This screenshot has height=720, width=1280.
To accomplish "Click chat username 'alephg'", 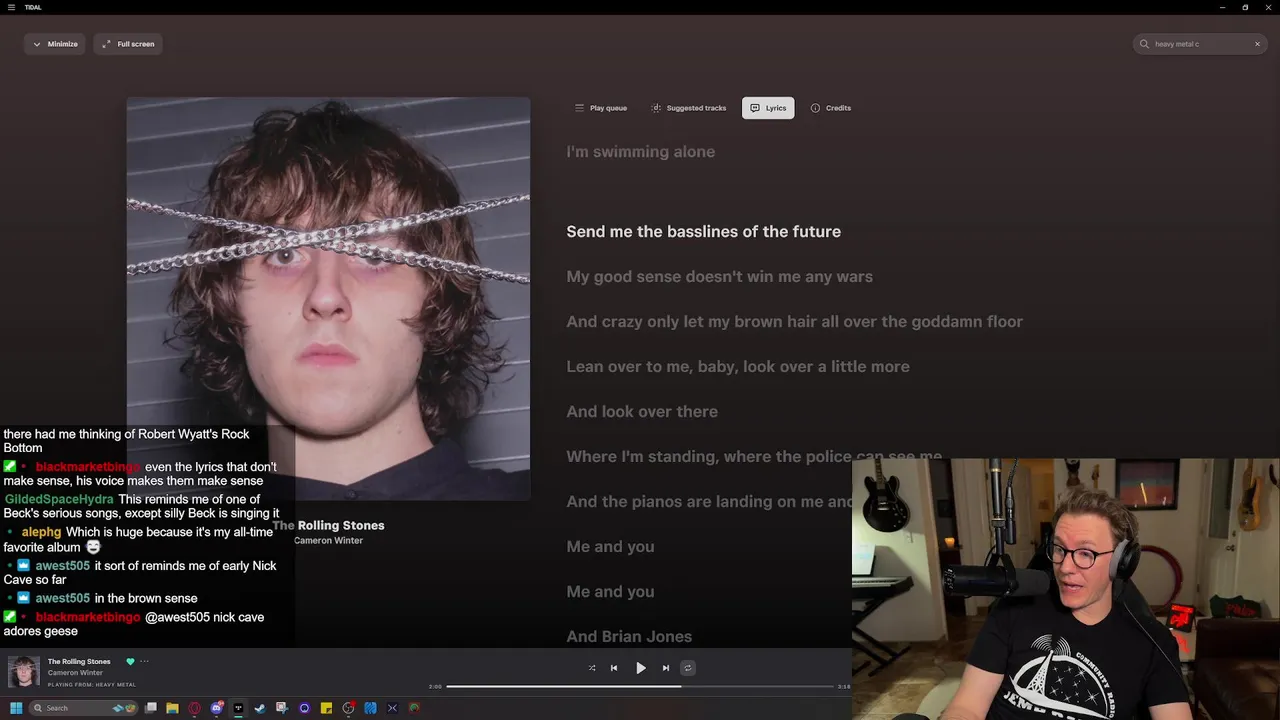I will click(x=41, y=532).
